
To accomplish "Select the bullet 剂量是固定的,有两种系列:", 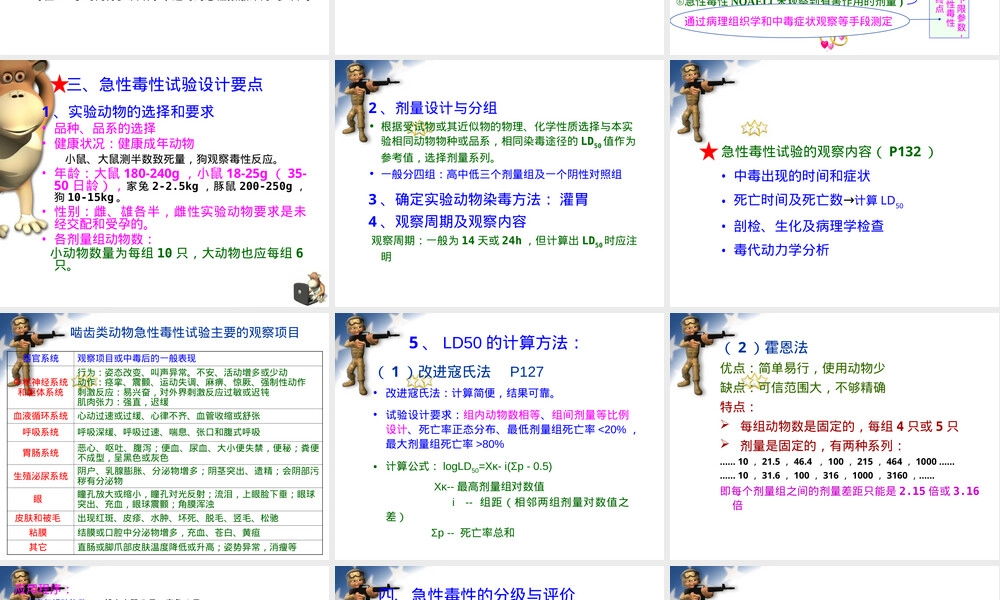I will [821, 446].
